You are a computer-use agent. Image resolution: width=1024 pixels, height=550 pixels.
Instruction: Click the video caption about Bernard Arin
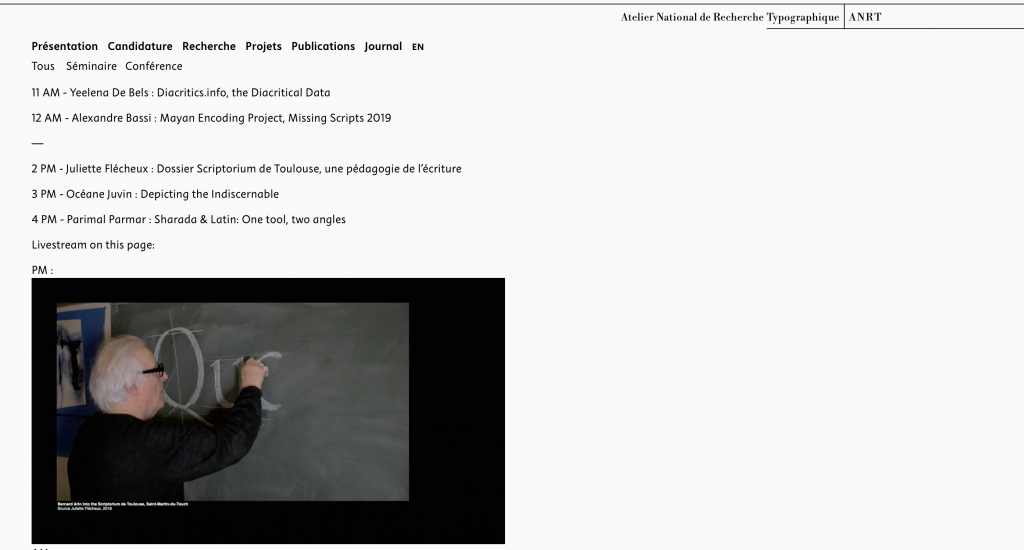tap(123, 506)
